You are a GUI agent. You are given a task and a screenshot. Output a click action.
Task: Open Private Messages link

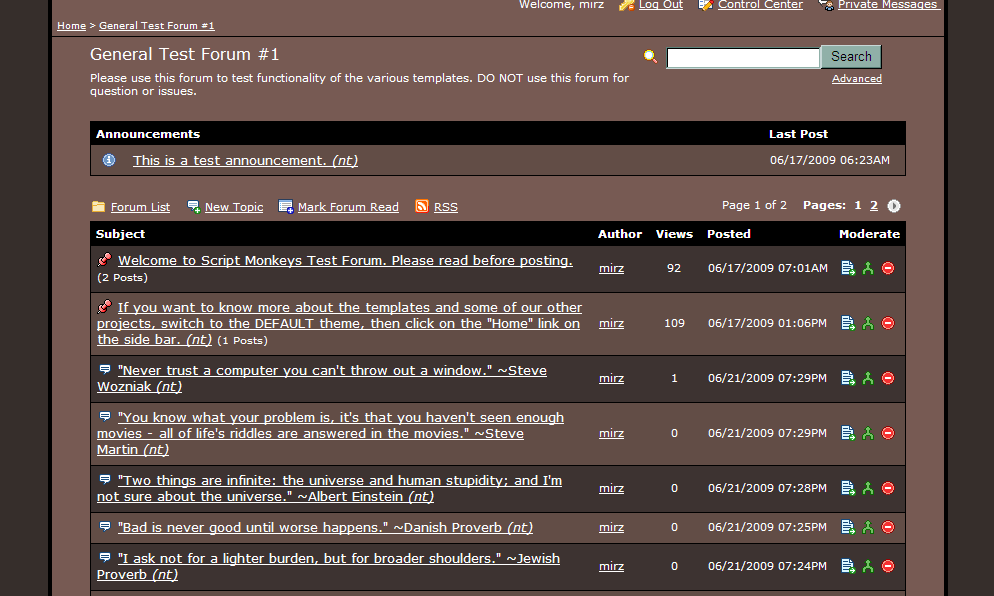tap(888, 4)
